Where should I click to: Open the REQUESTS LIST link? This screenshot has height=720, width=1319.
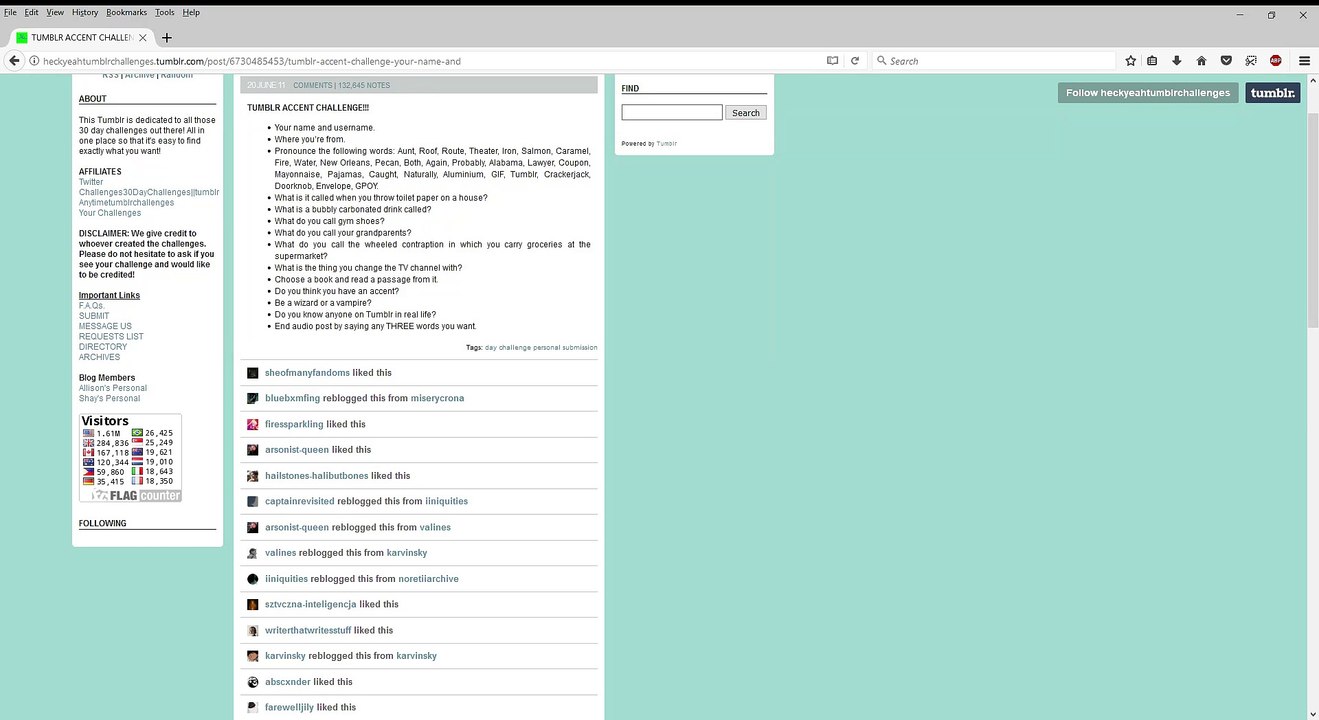(x=111, y=337)
